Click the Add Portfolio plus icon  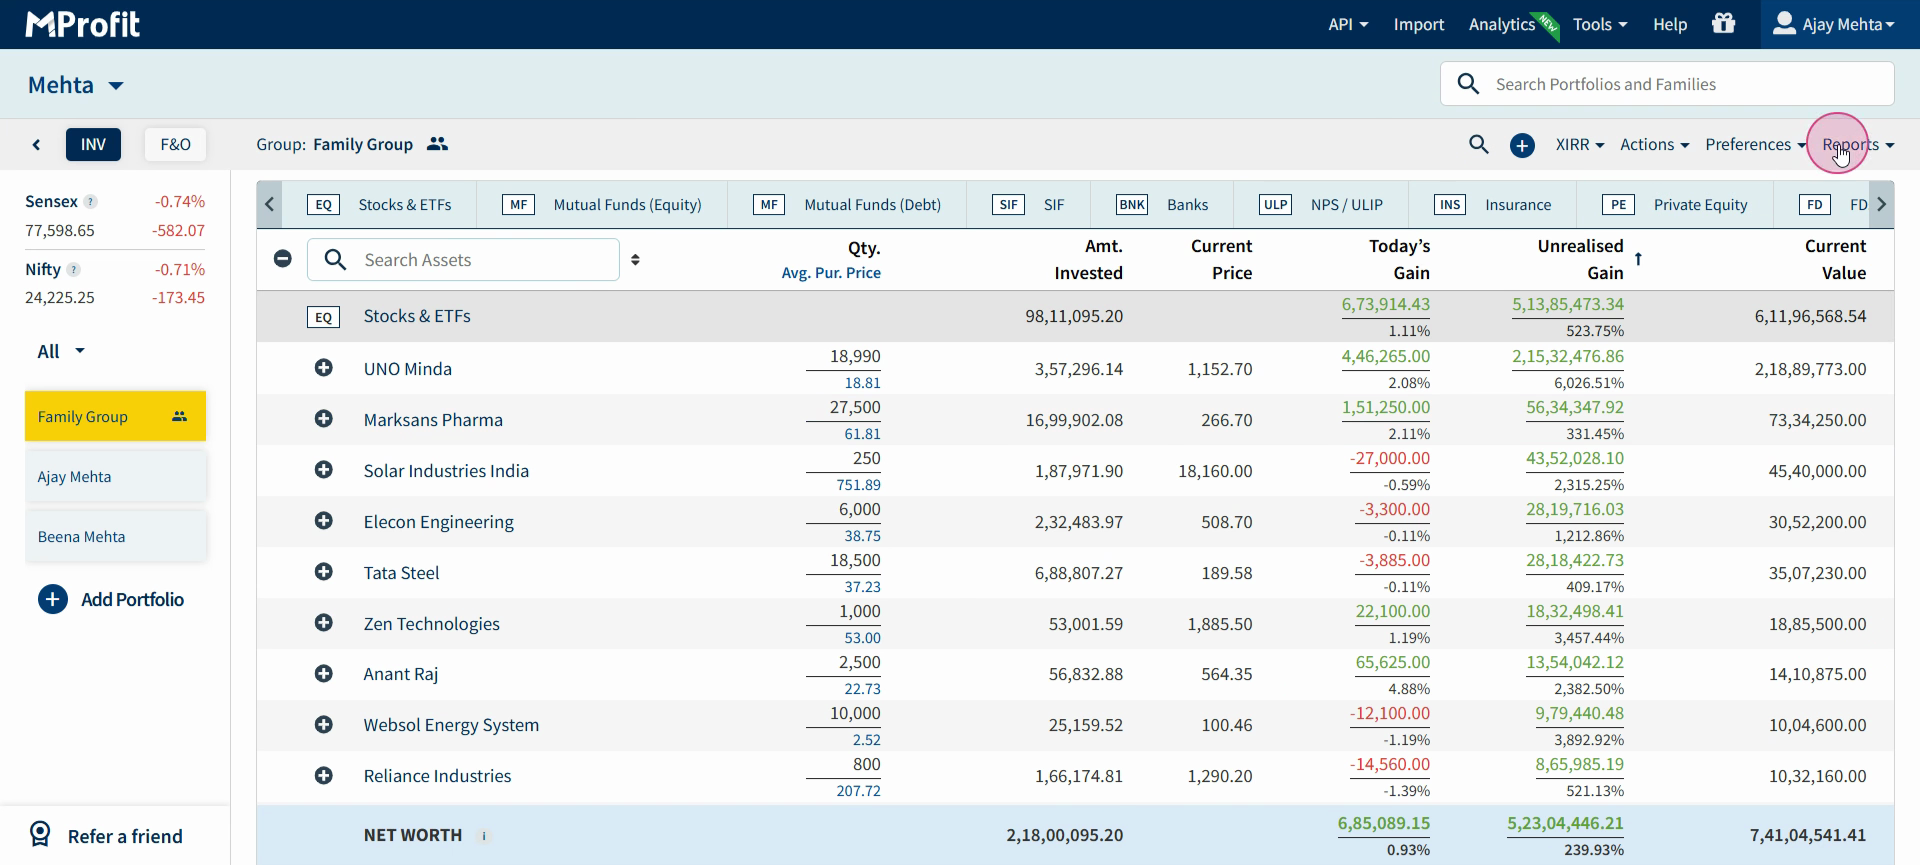(x=53, y=599)
